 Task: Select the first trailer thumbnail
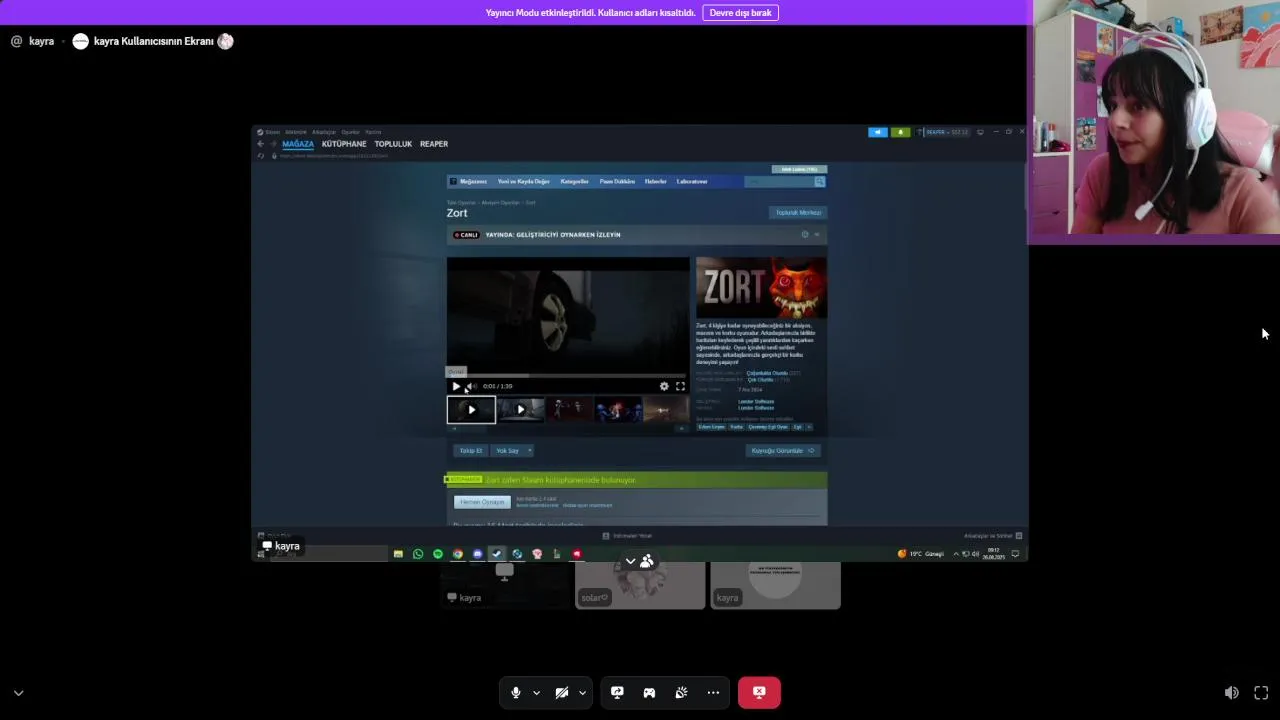click(471, 410)
